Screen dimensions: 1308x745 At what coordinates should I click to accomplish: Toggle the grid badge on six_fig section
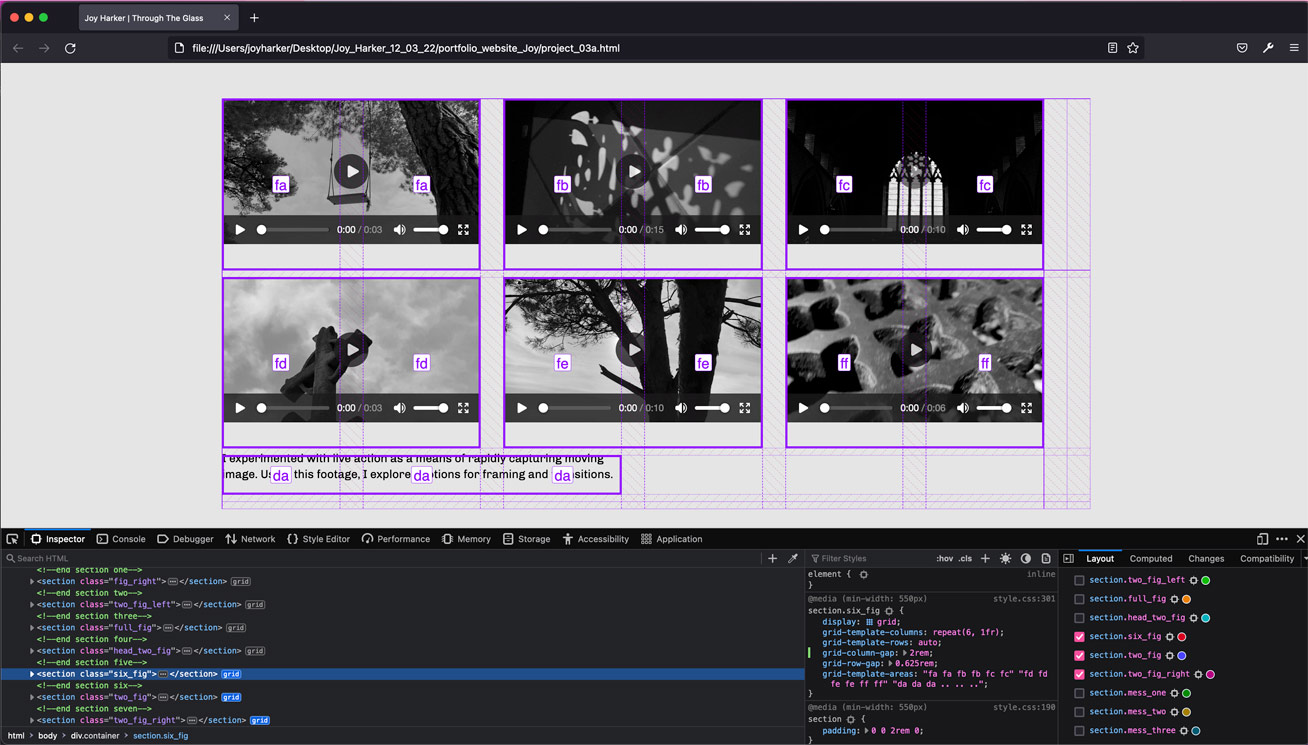(x=231, y=674)
